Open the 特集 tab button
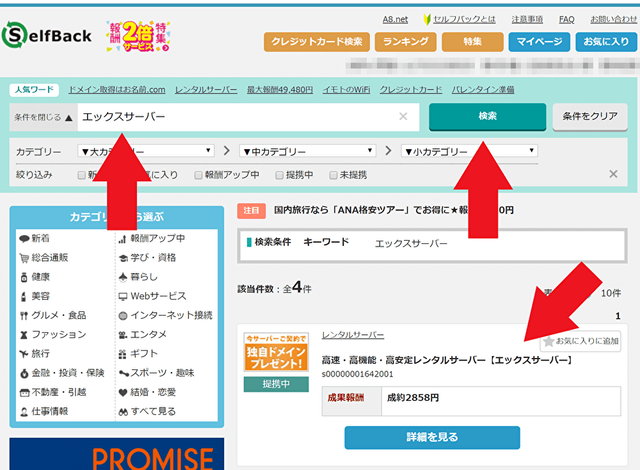This screenshot has width=640, height=470. (x=473, y=42)
